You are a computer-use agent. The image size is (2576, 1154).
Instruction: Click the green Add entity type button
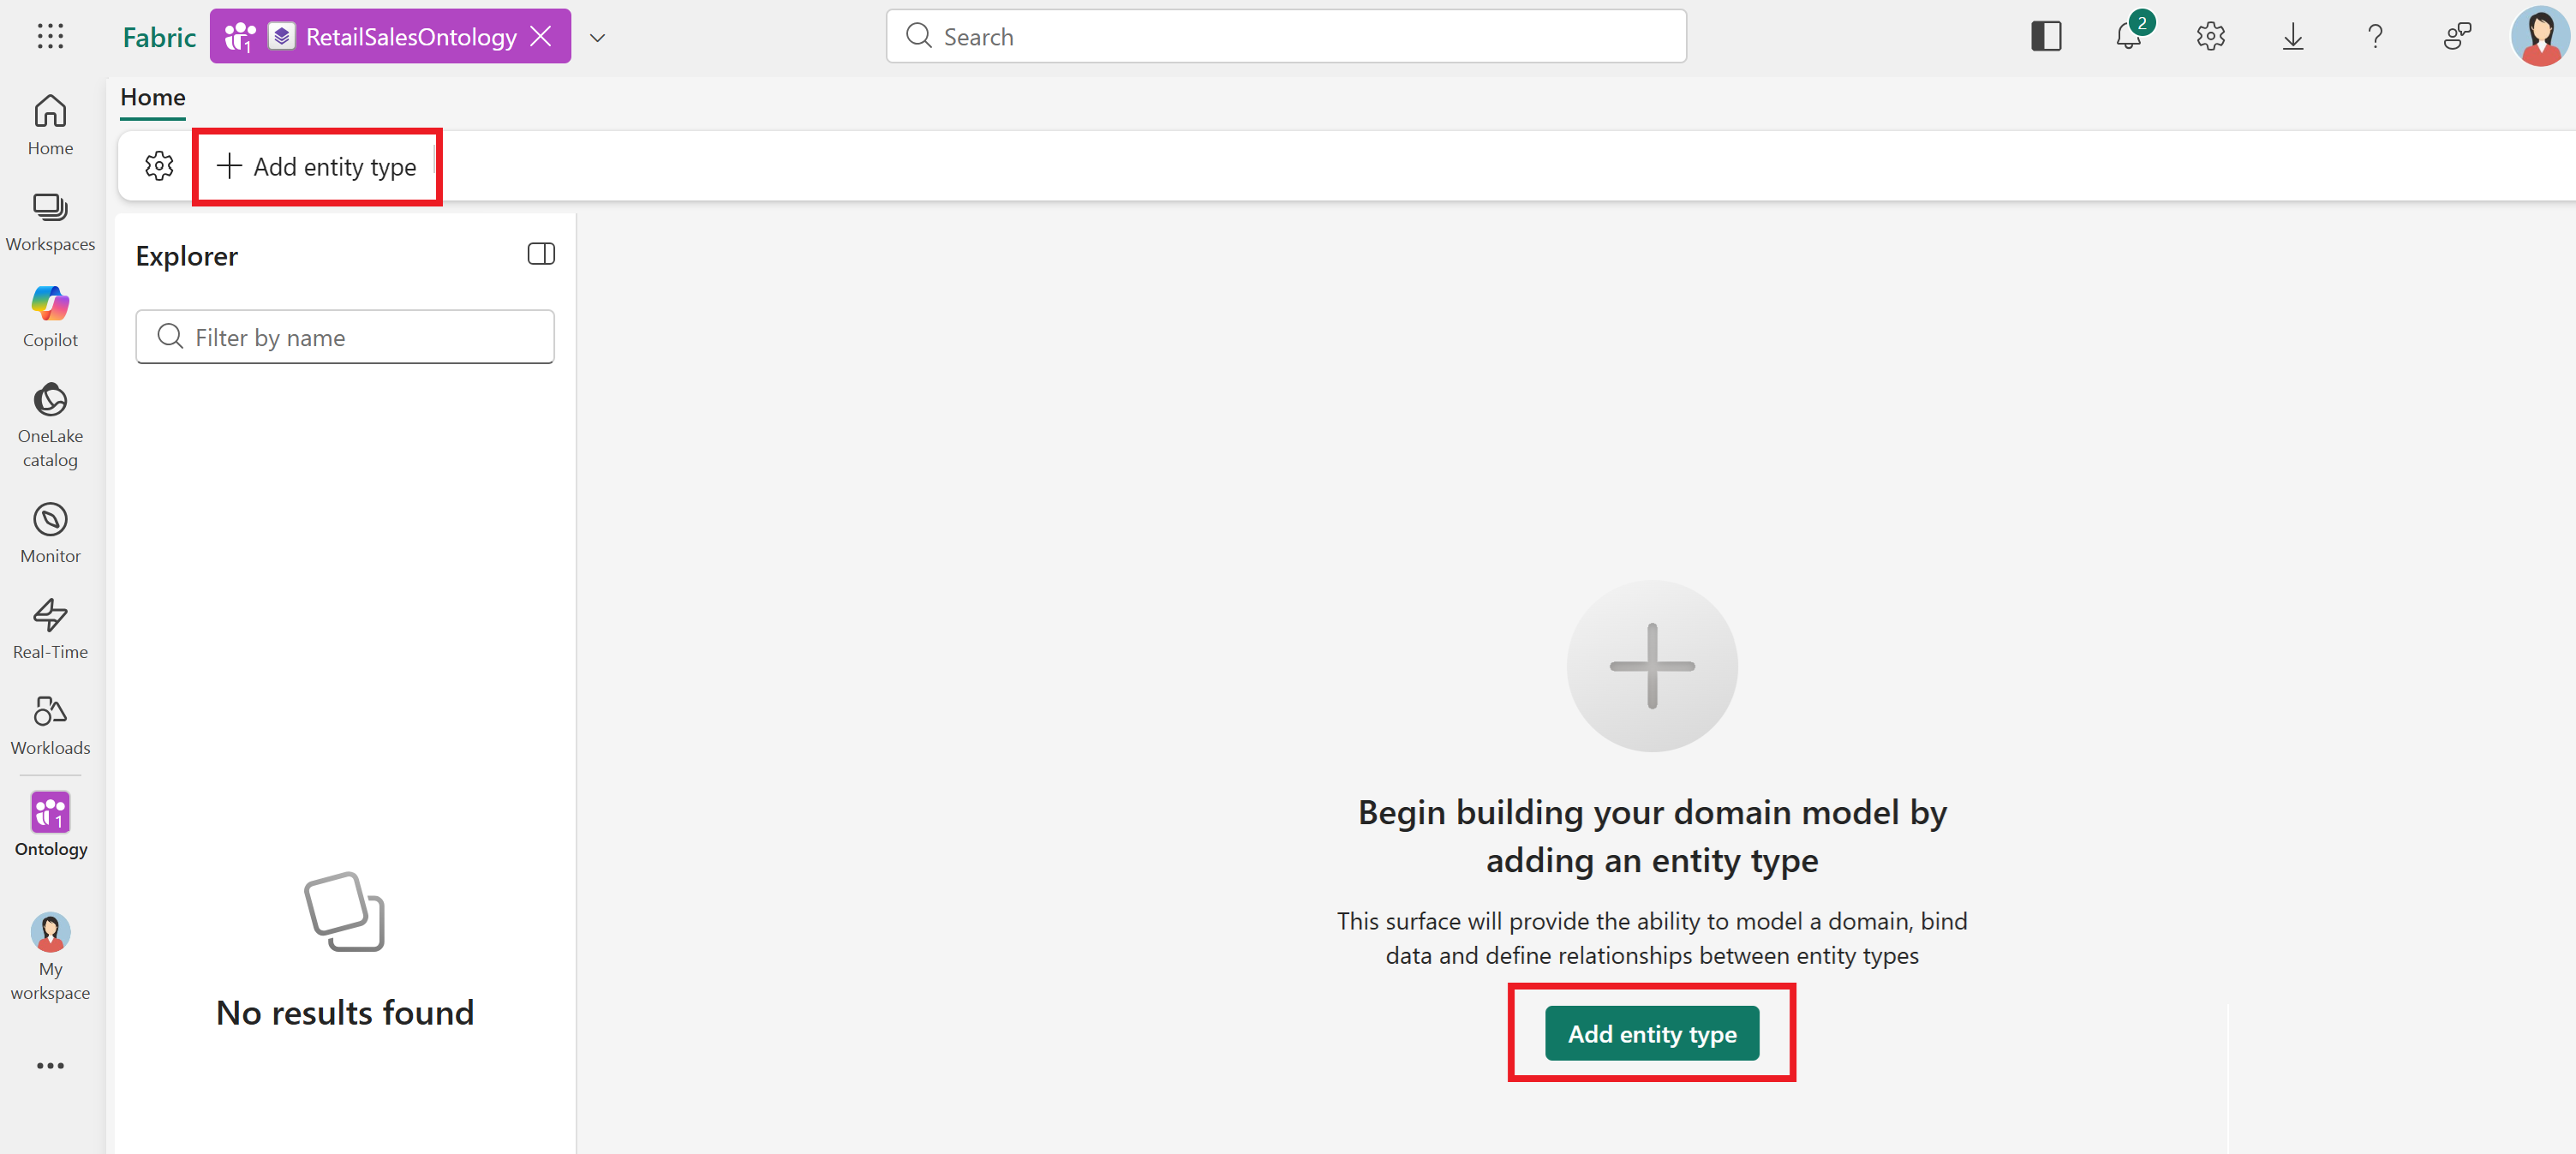pyautogui.click(x=1651, y=1033)
